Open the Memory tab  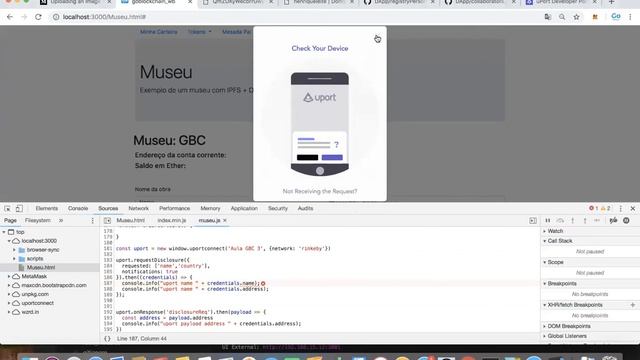coord(210,209)
